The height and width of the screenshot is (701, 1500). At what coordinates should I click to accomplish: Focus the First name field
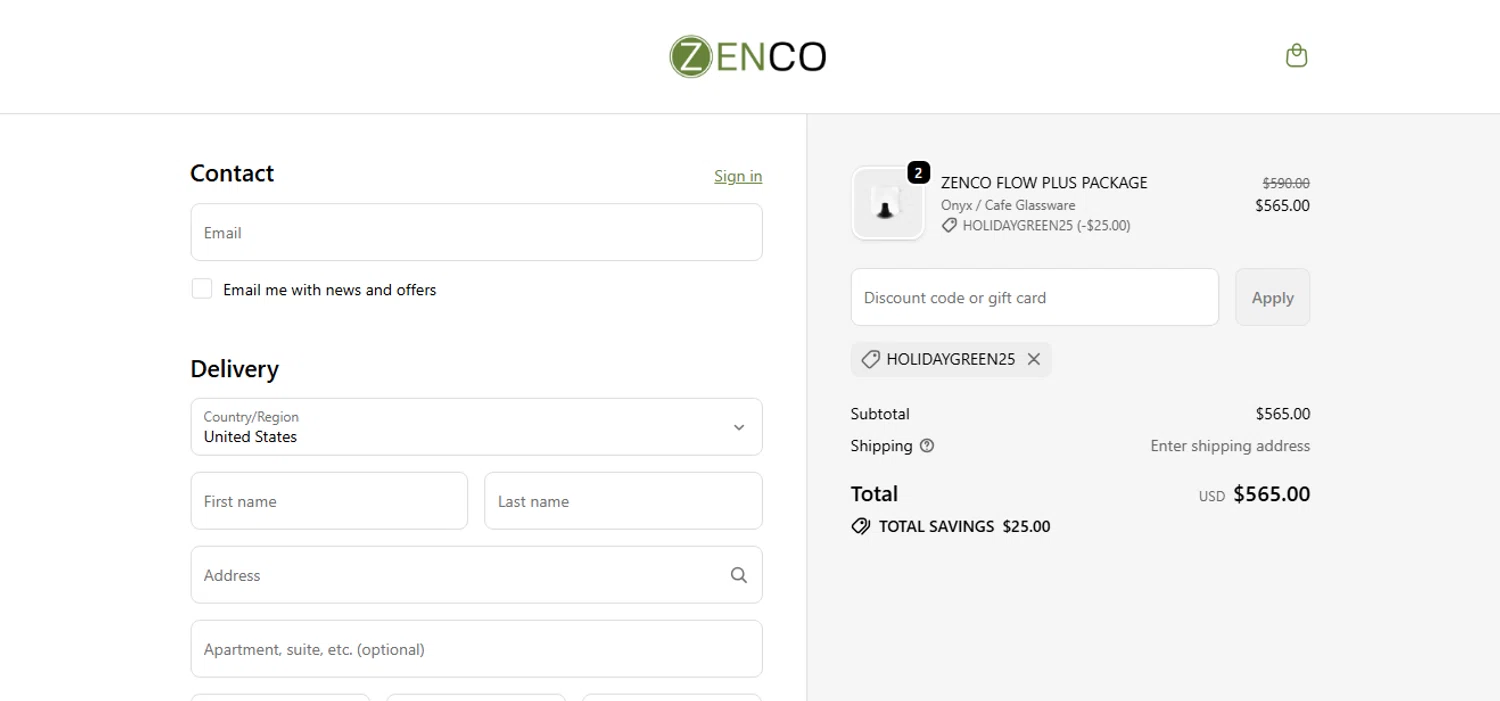click(329, 501)
